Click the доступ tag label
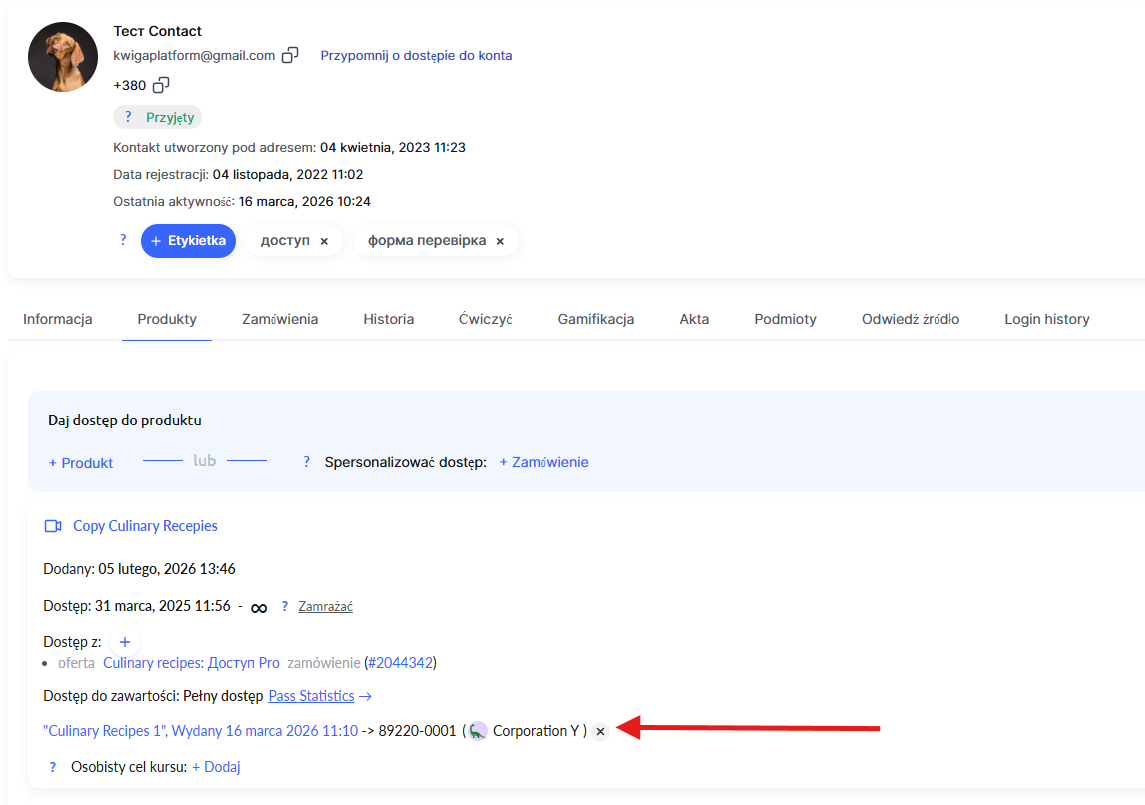1145x805 pixels. point(286,240)
